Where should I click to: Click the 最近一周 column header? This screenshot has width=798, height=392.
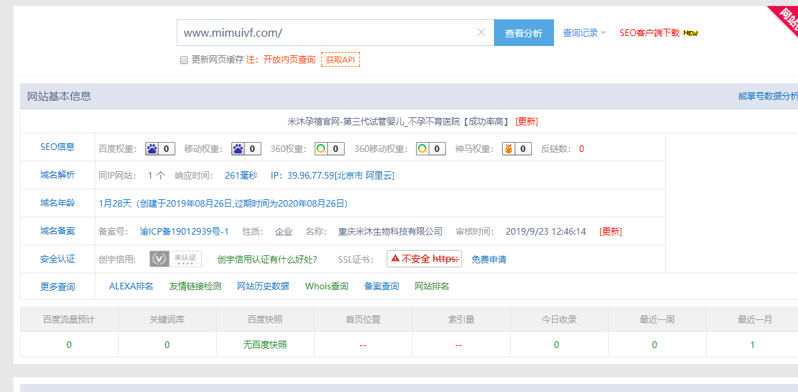tap(657, 320)
